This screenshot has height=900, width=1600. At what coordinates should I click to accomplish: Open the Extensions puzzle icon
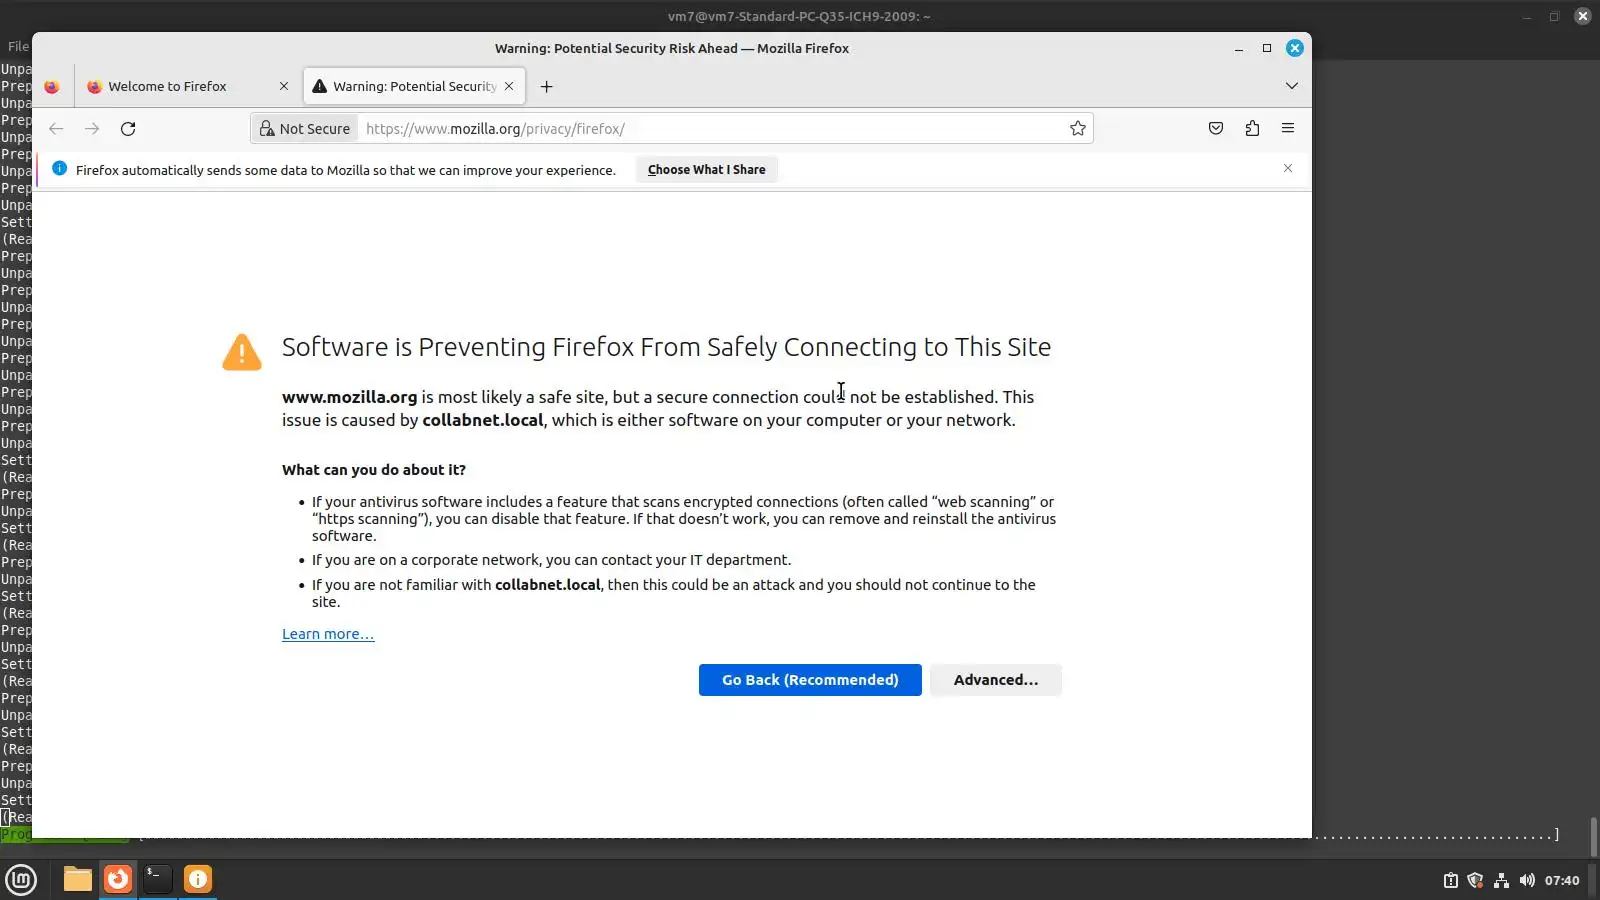pos(1252,129)
